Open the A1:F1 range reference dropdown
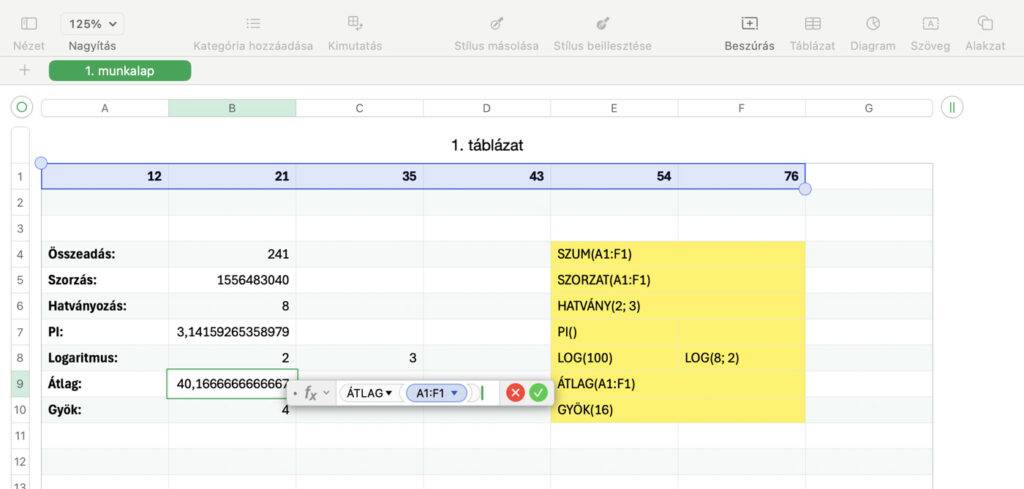Screen dimensions: 1024x489 (x=455, y=393)
